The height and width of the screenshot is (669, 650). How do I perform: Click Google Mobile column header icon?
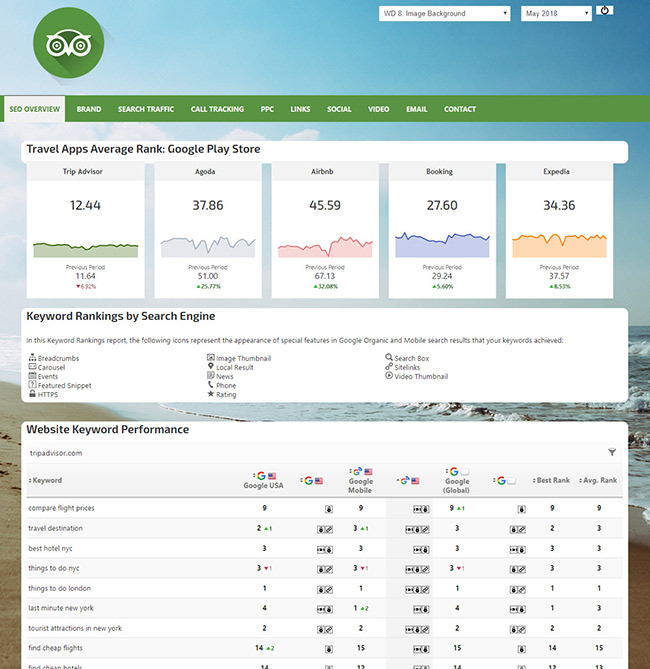click(x=358, y=471)
